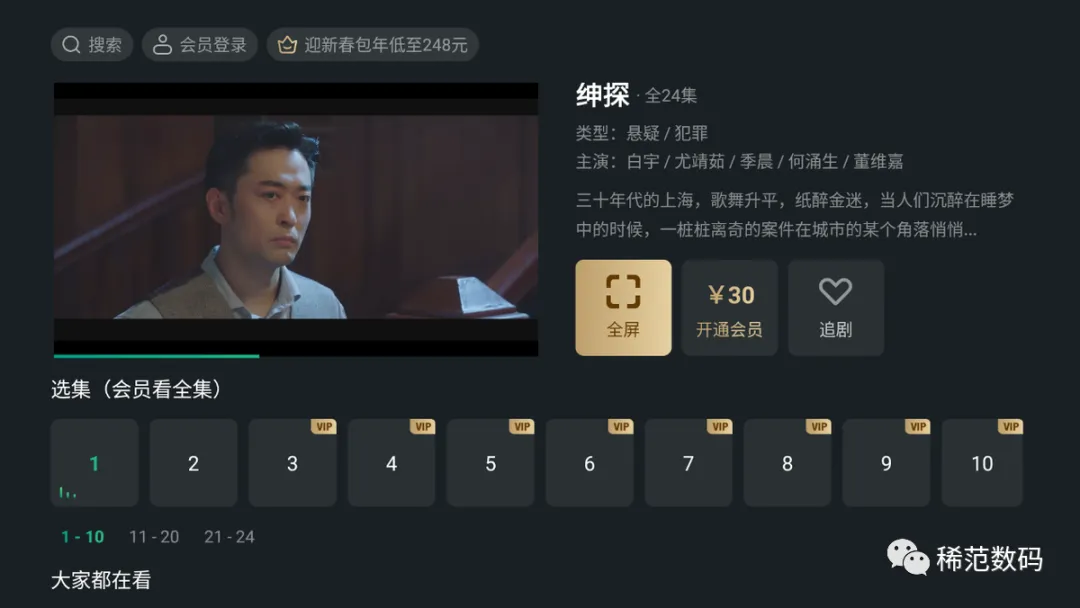This screenshot has height=608, width=1080.
Task: Select episode 7
Action: [688, 463]
